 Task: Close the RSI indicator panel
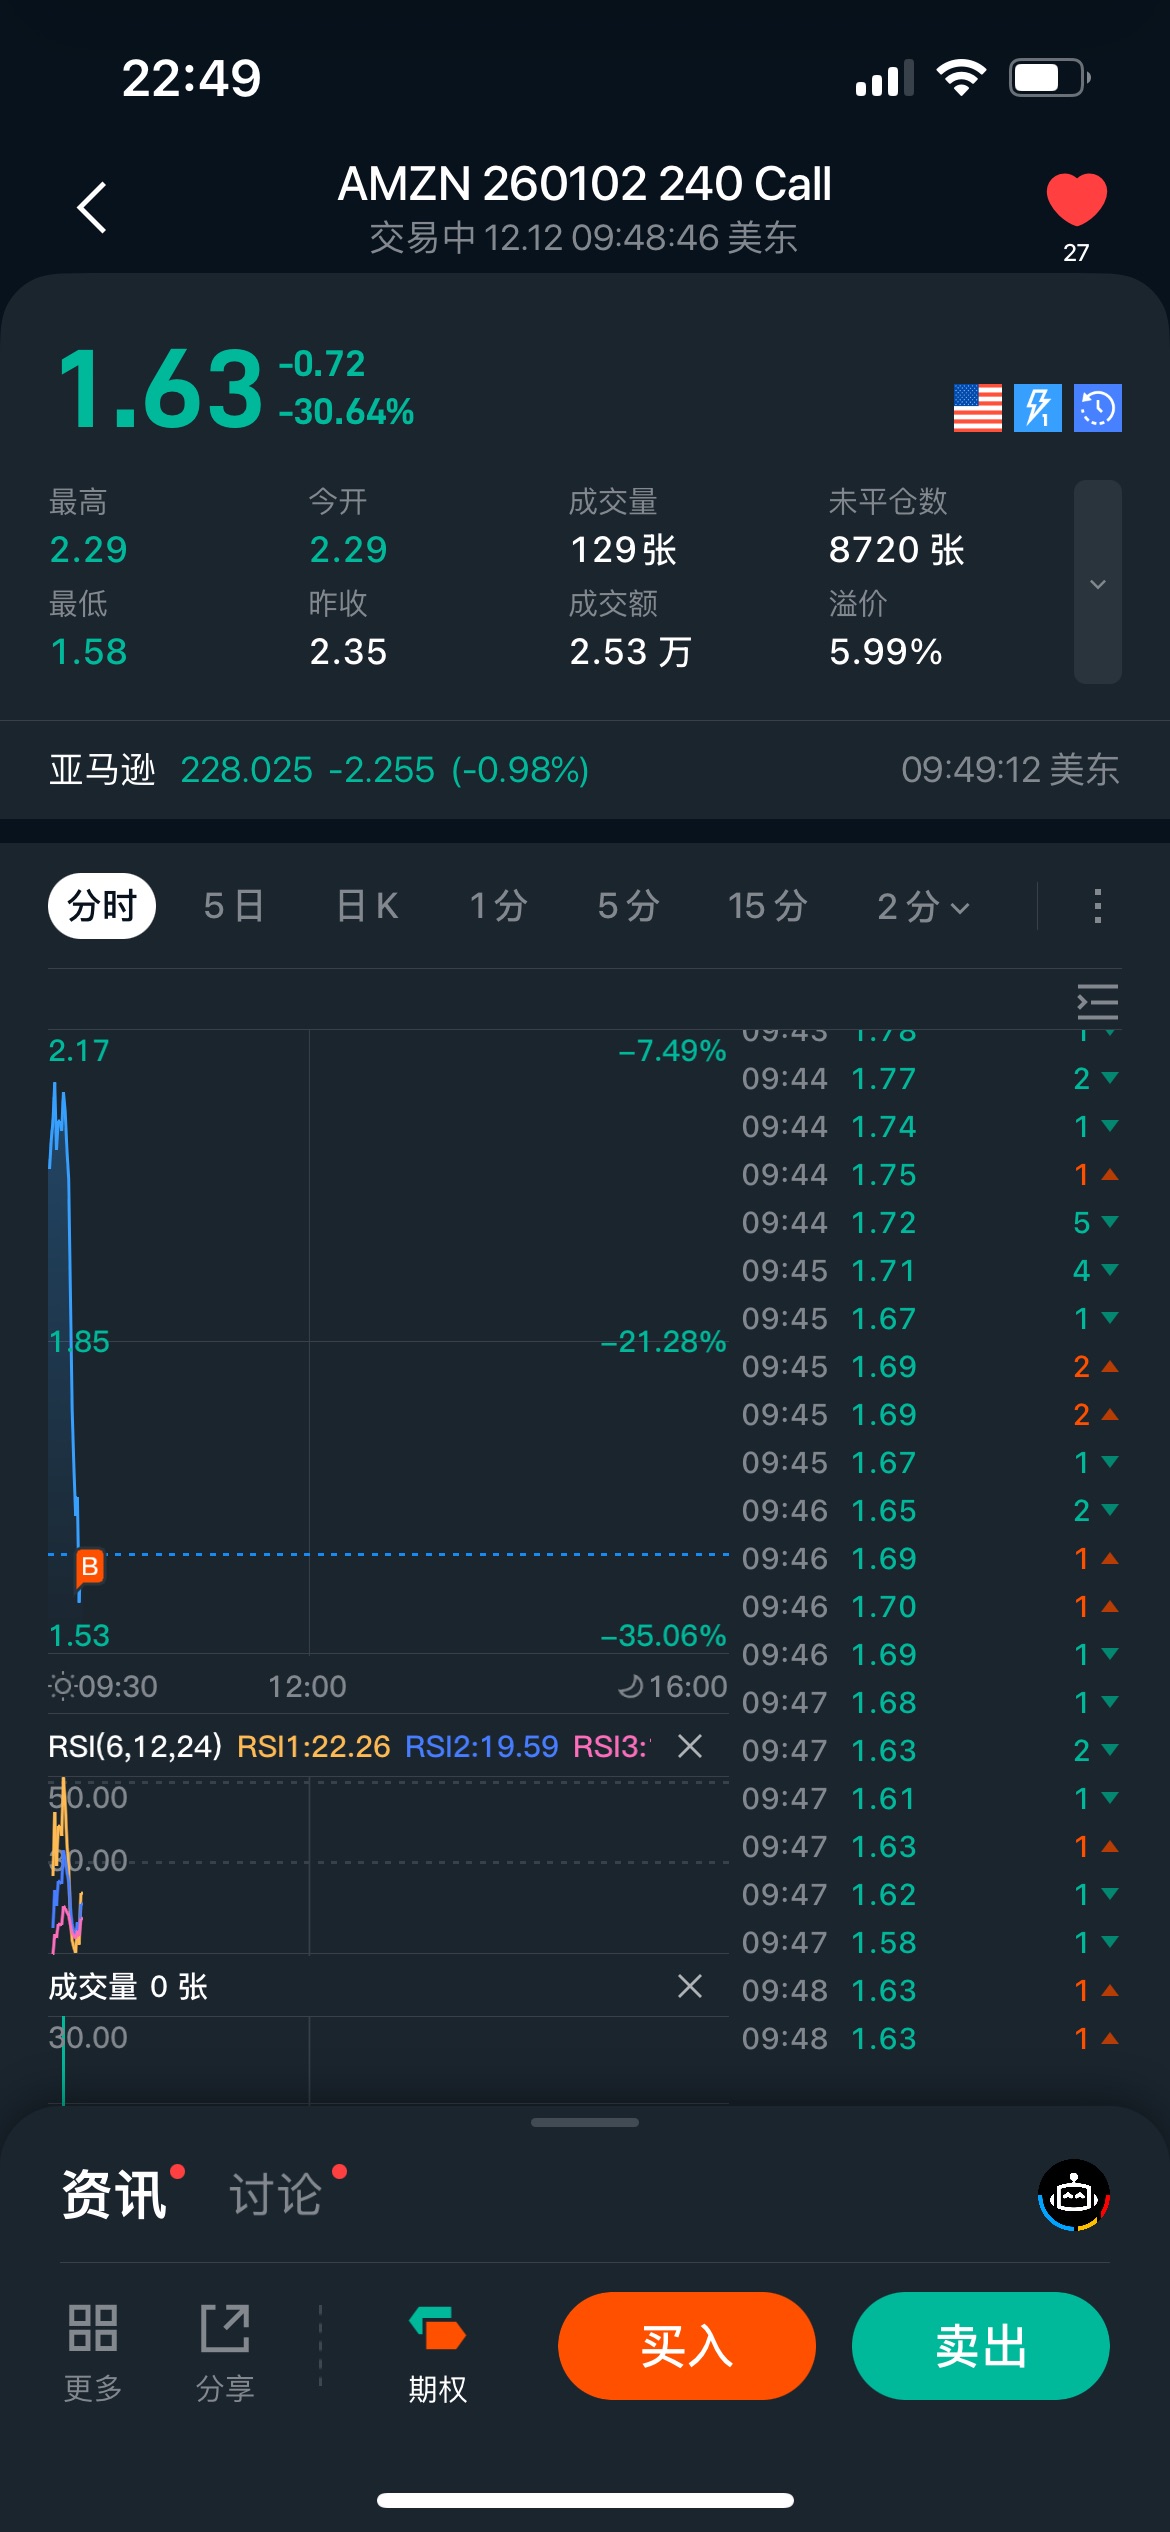[690, 1746]
